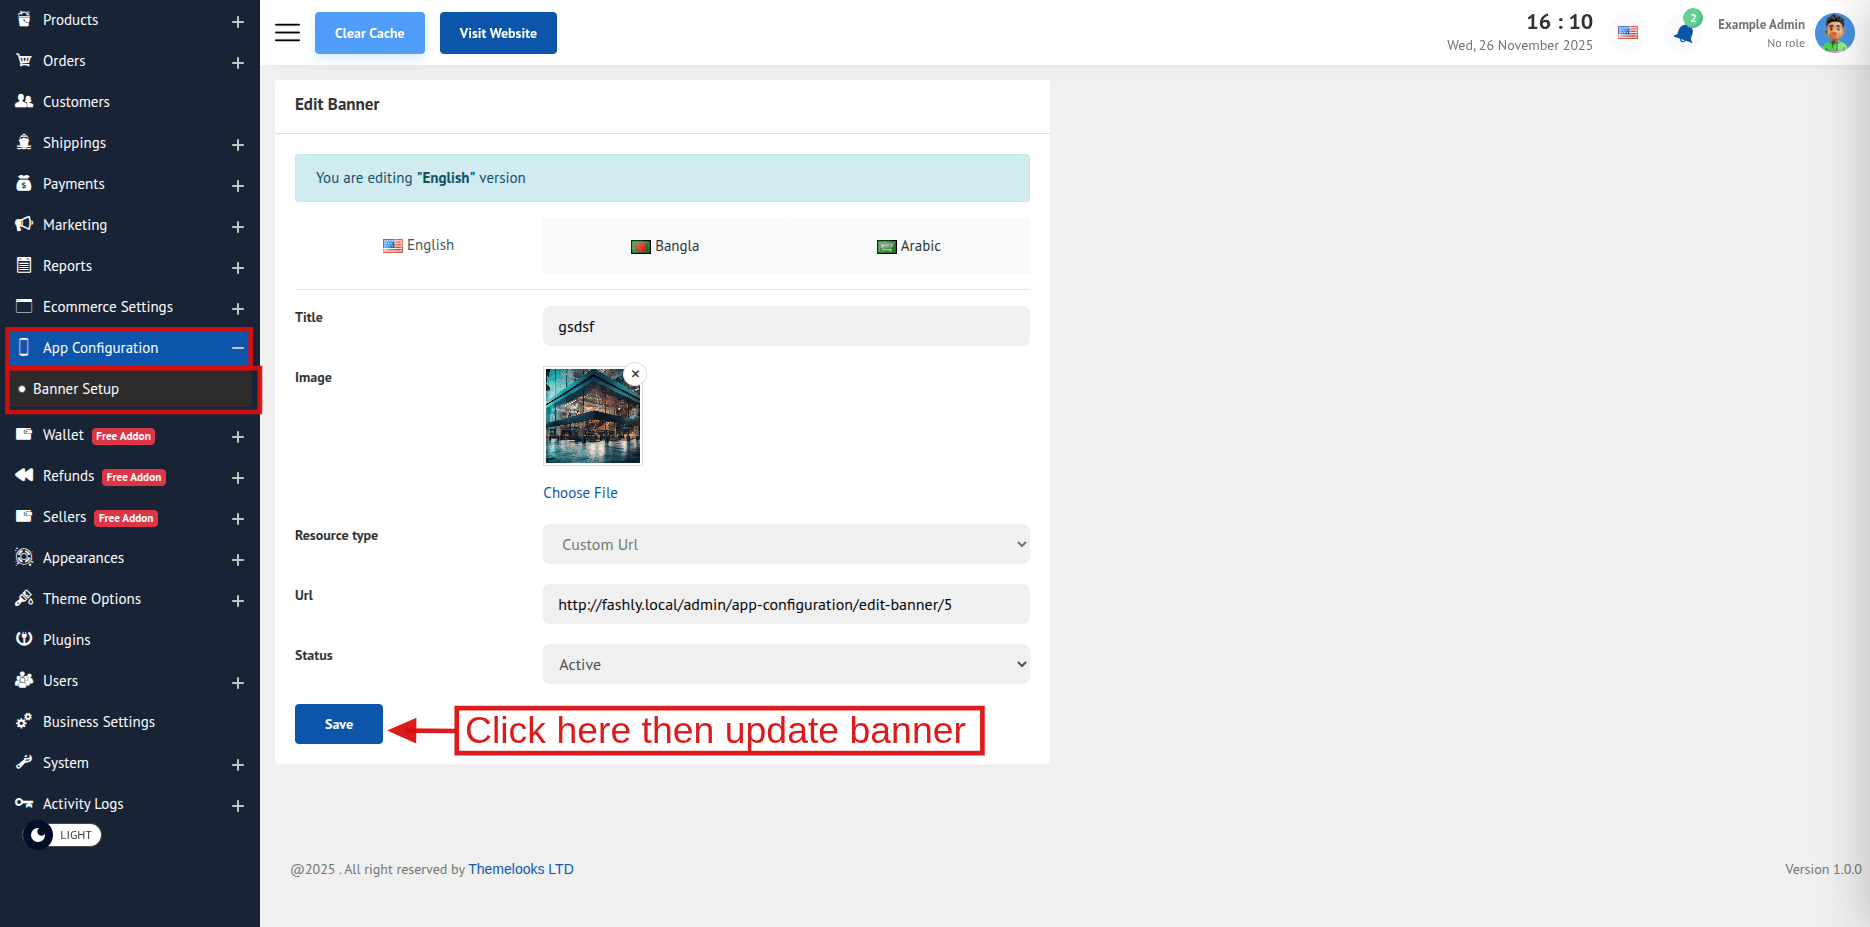Click the US flag language icon
Viewport: 1870px width, 927px height.
point(1628,33)
